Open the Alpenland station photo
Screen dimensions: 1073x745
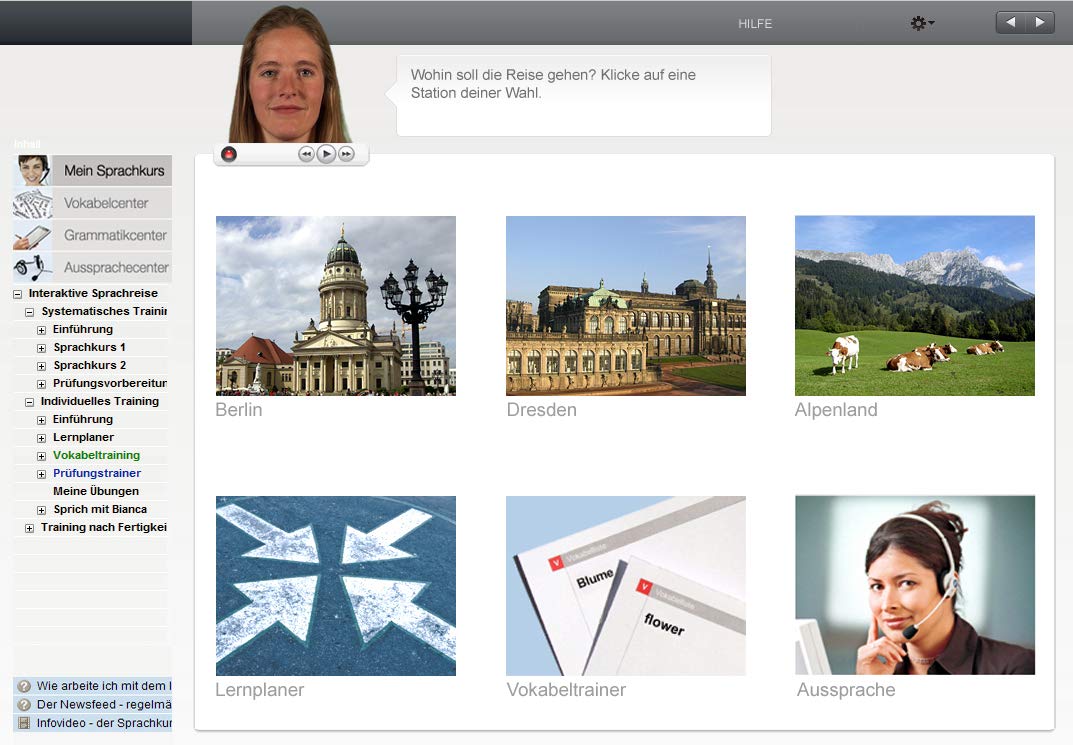pos(915,306)
